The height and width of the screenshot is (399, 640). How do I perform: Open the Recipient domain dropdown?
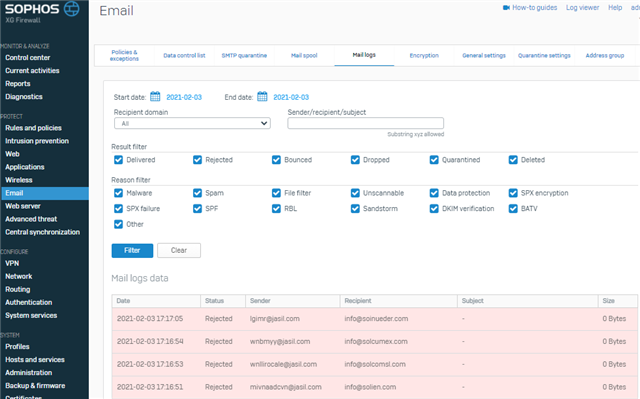(x=192, y=123)
